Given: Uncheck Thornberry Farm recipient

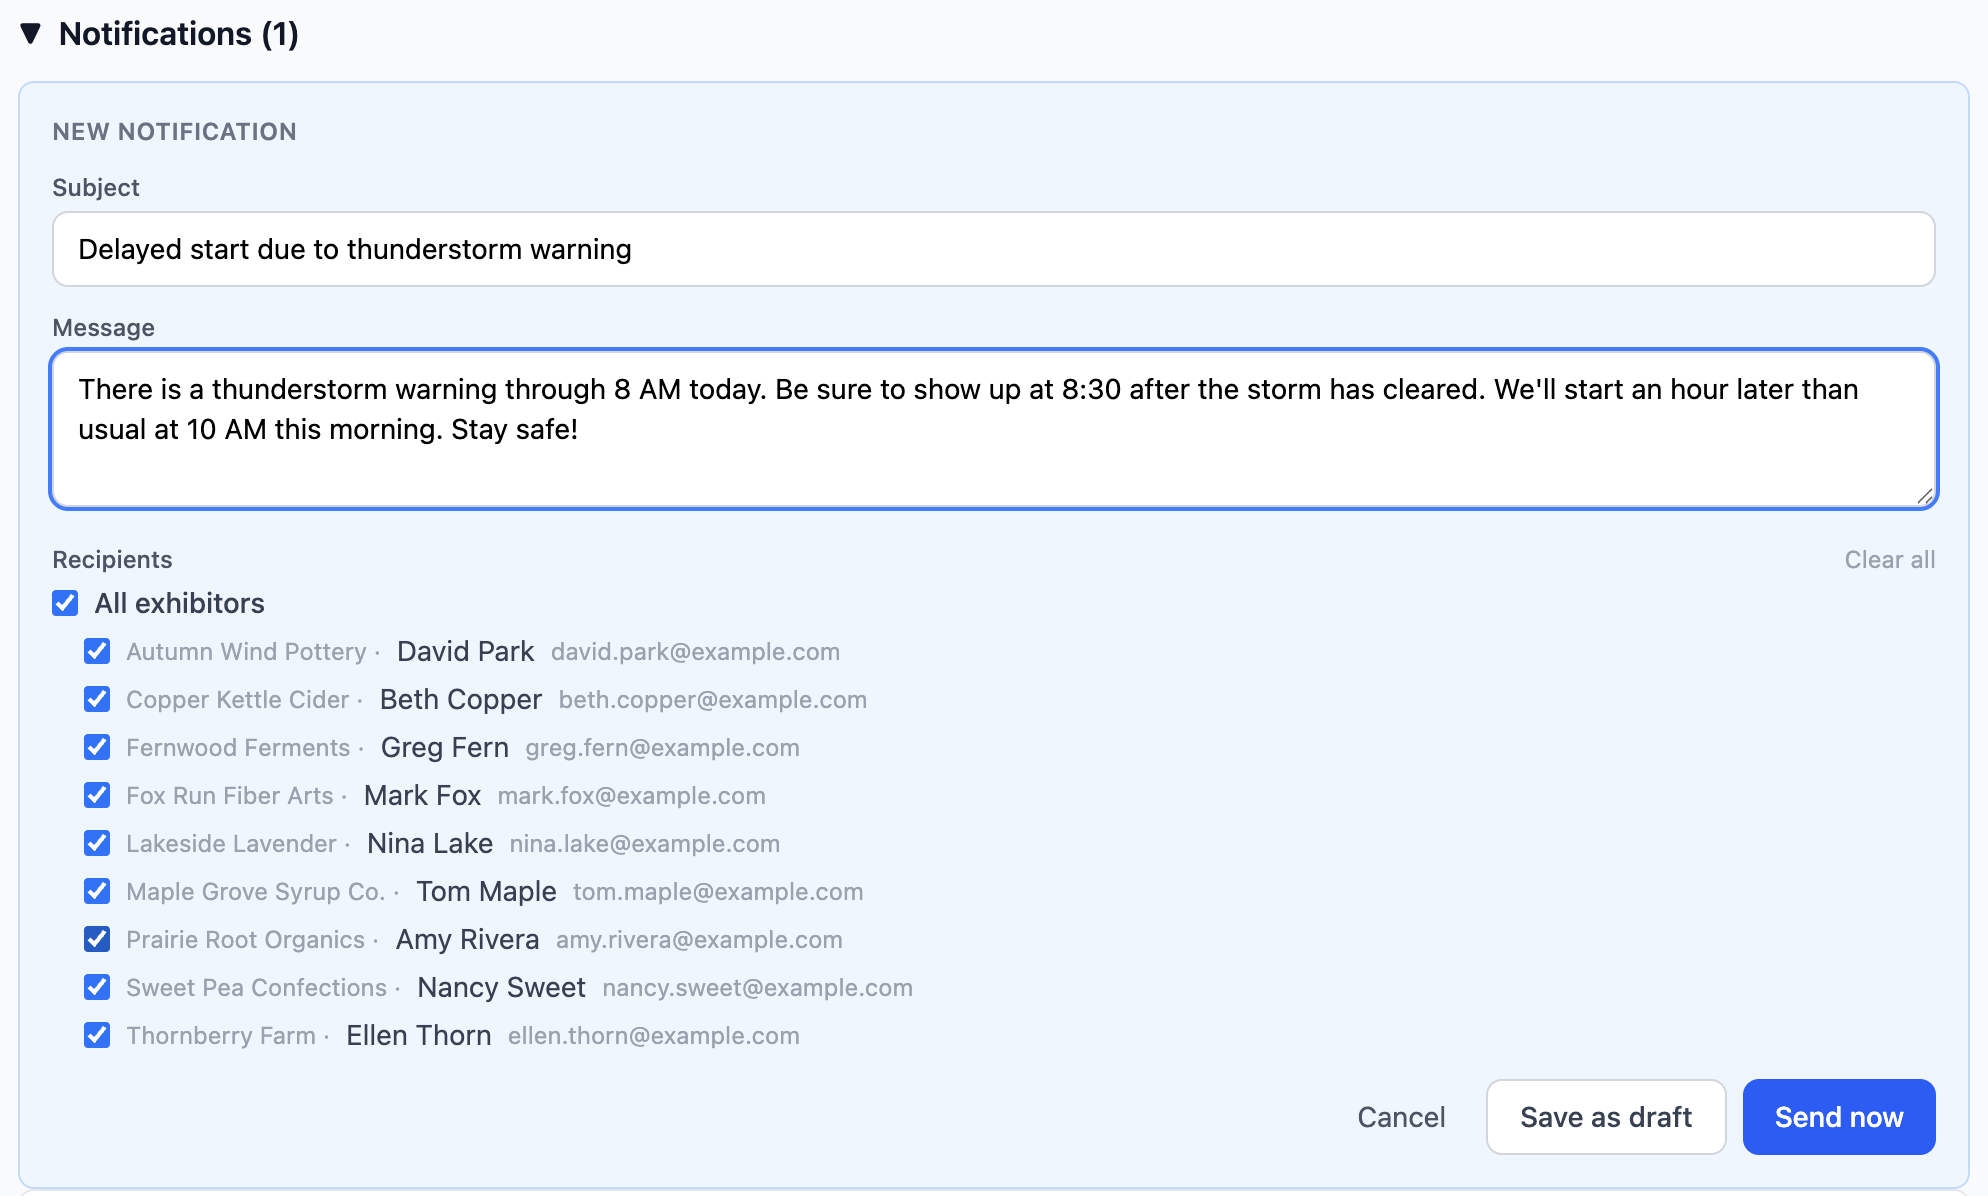Looking at the screenshot, I should point(97,1035).
